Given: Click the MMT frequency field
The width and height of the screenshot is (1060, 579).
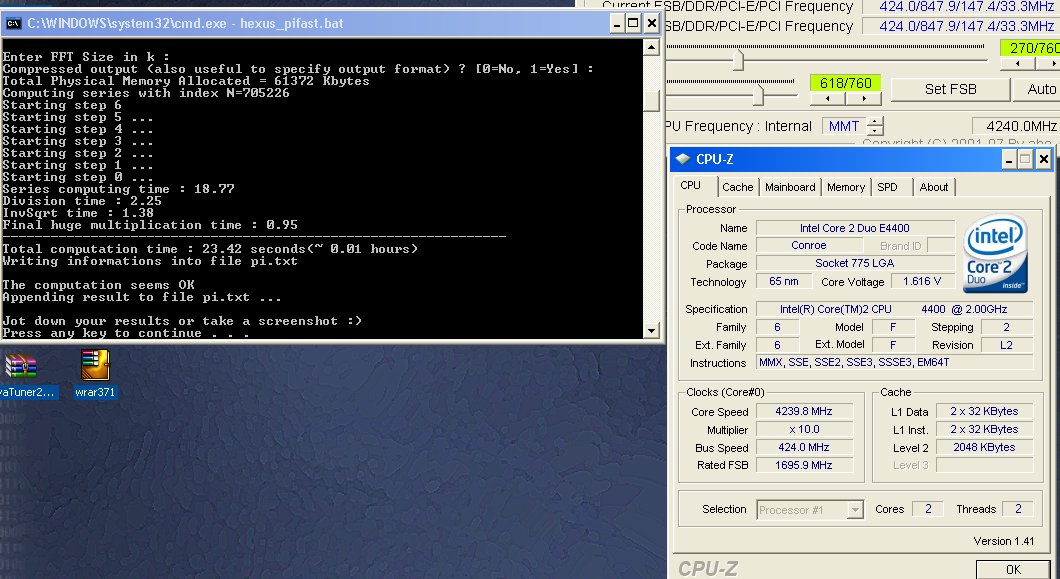Looking at the screenshot, I should click(x=844, y=126).
